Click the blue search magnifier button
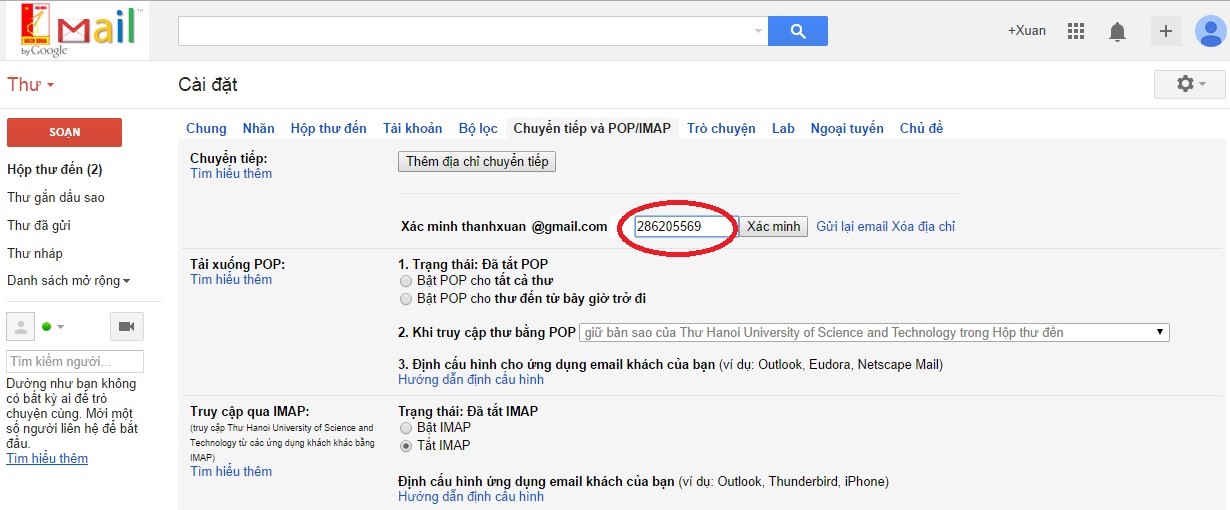Image resolution: width=1230 pixels, height=510 pixels. (797, 31)
